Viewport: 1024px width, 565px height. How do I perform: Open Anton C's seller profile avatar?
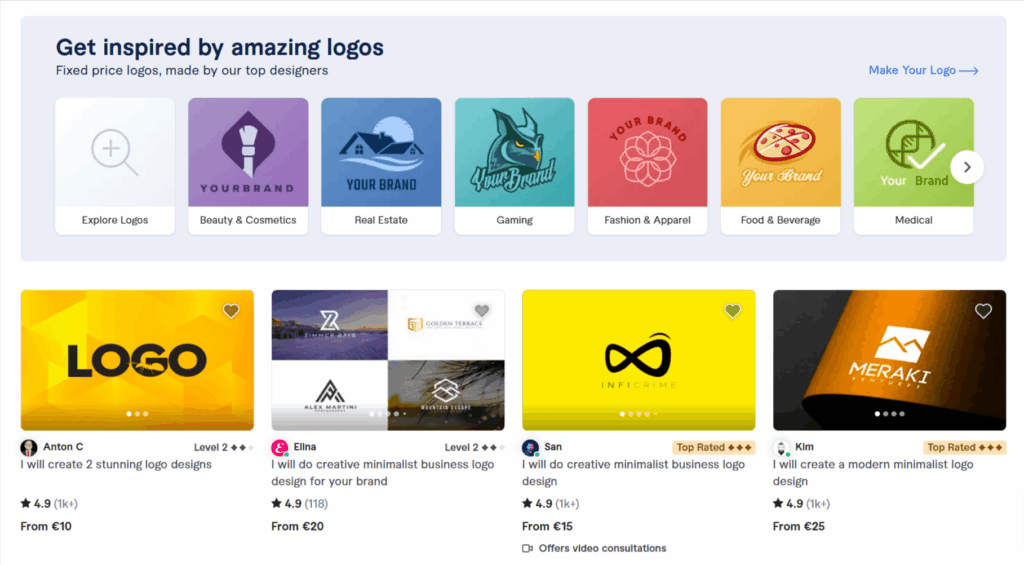[x=29, y=447]
